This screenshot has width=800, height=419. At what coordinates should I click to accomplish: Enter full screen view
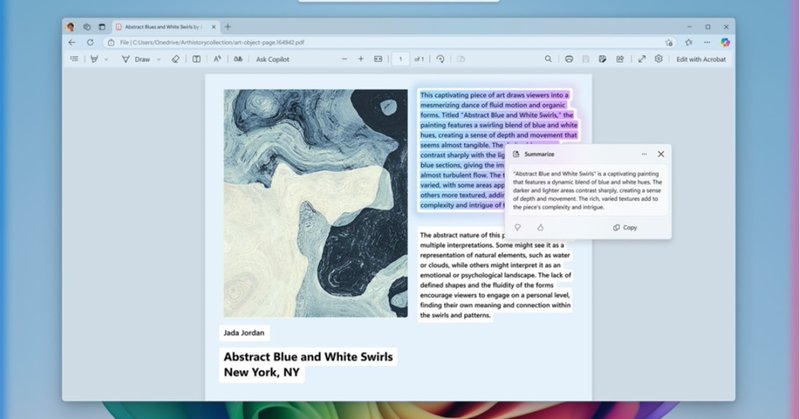point(642,59)
